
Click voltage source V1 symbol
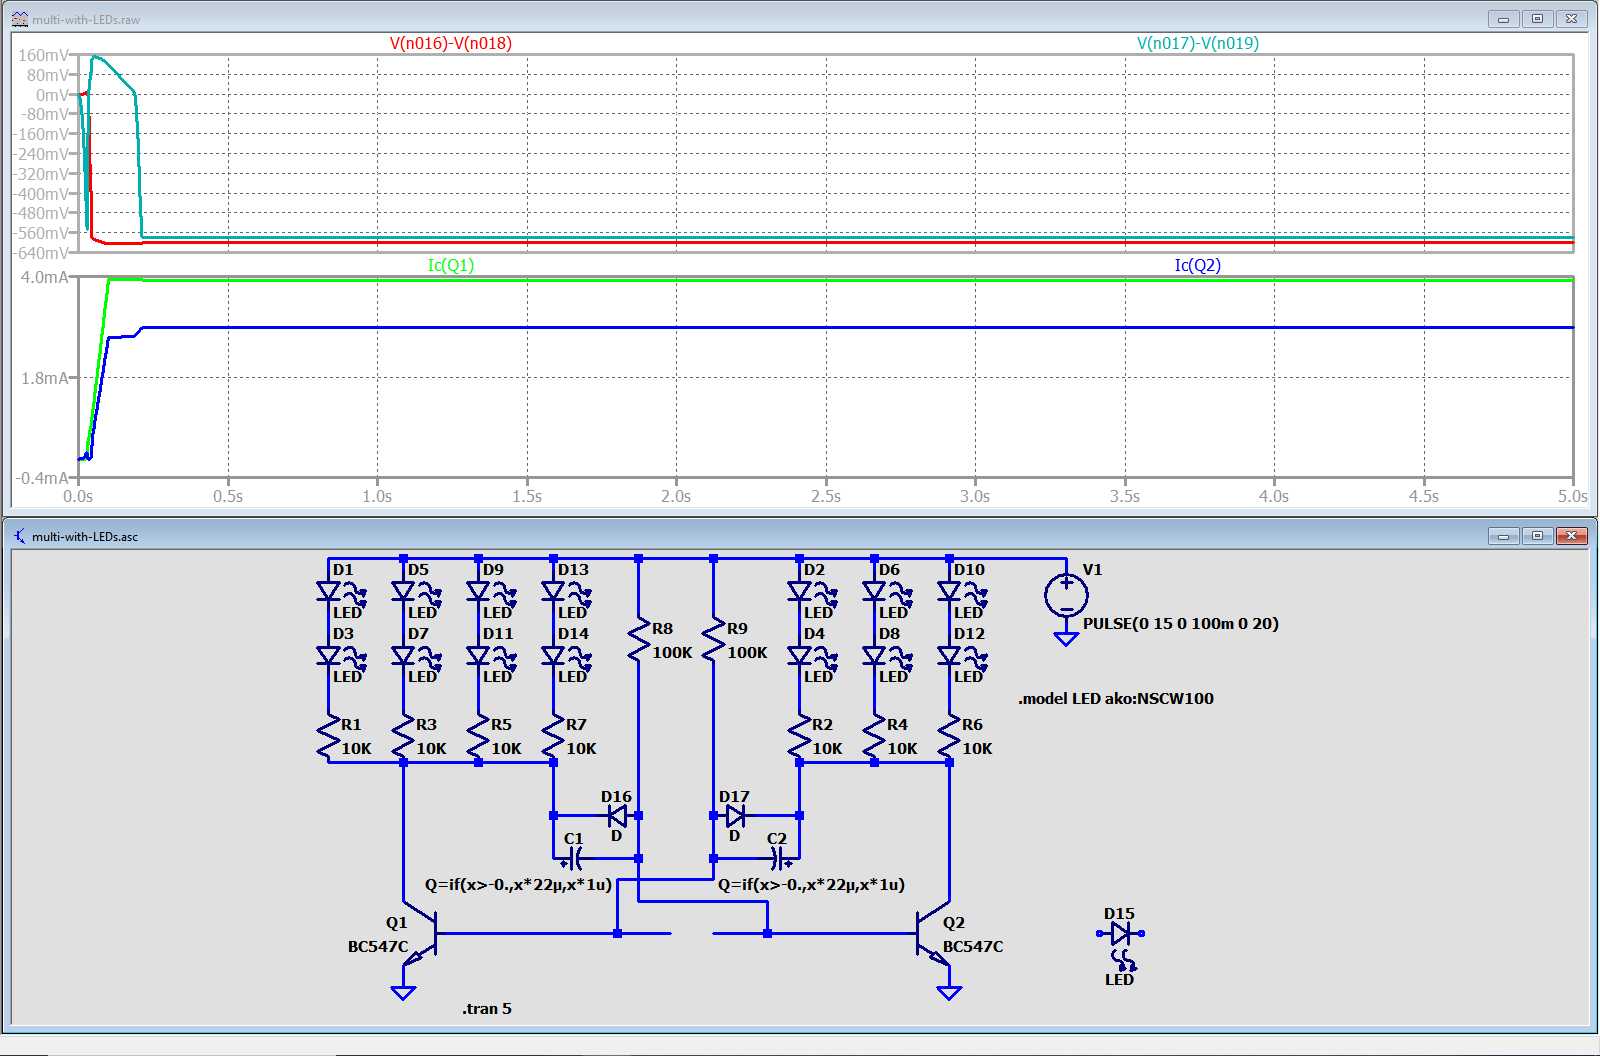click(x=1066, y=596)
